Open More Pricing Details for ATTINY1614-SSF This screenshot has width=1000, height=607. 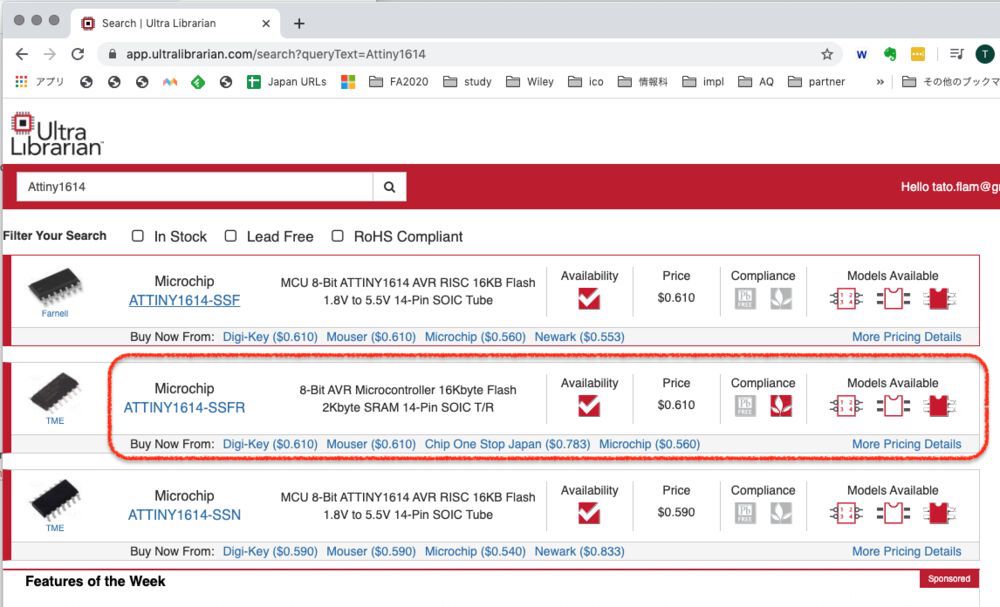pos(906,337)
